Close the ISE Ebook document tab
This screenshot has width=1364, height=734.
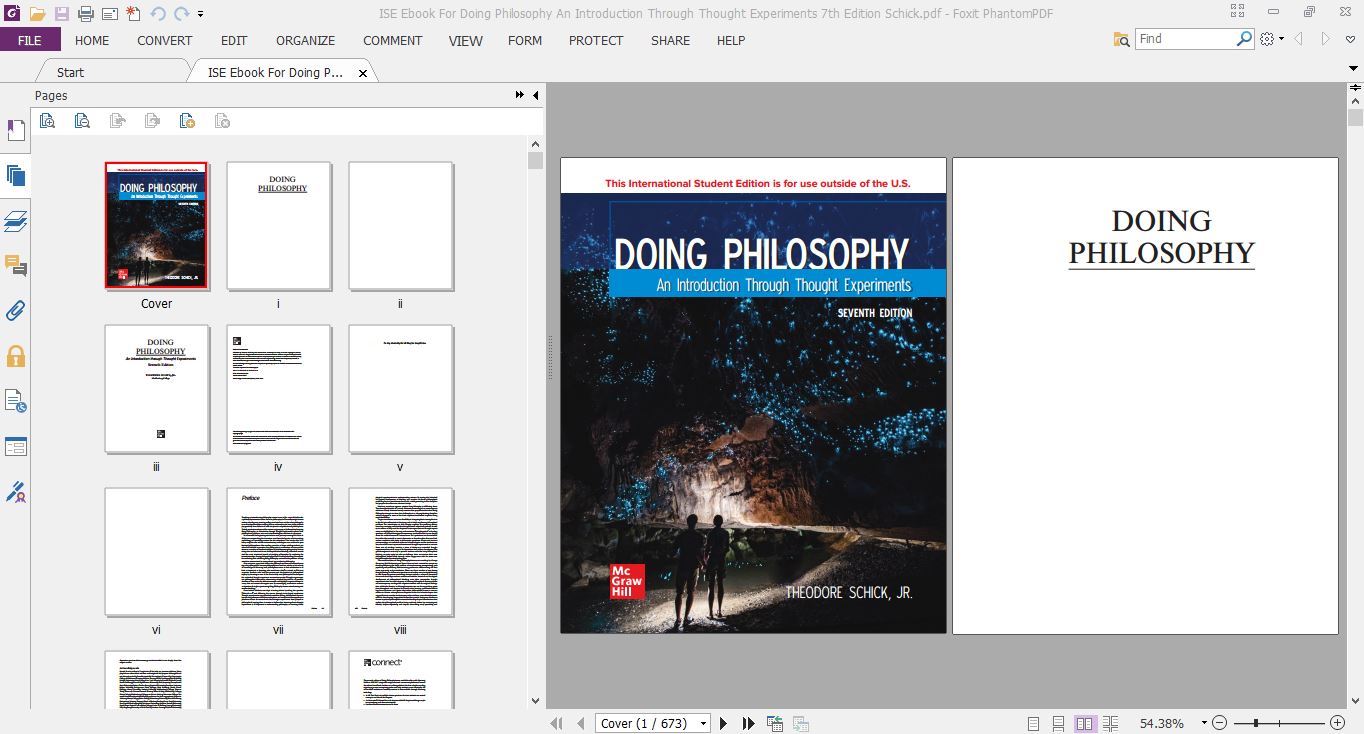(x=363, y=73)
